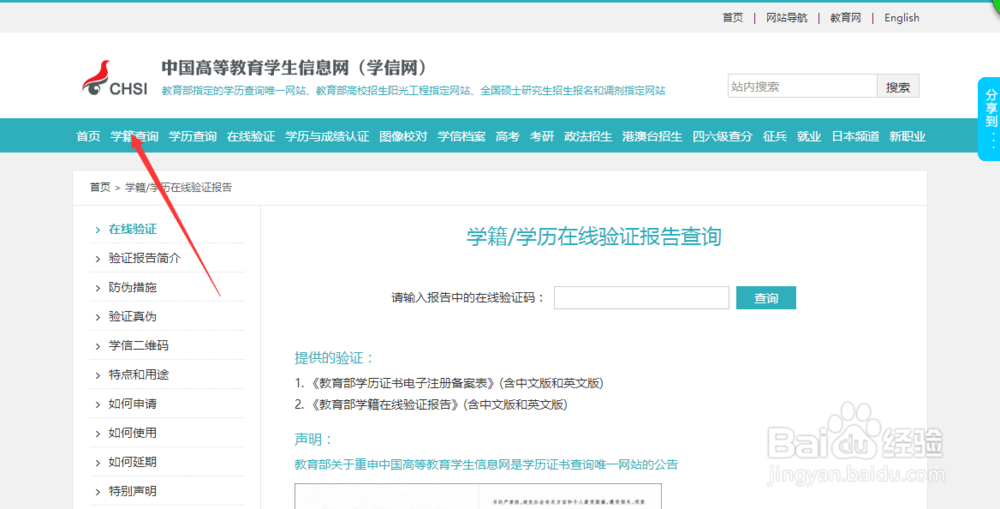Focus the 站内搜索 search field
The width and height of the screenshot is (1000, 509).
click(x=802, y=87)
